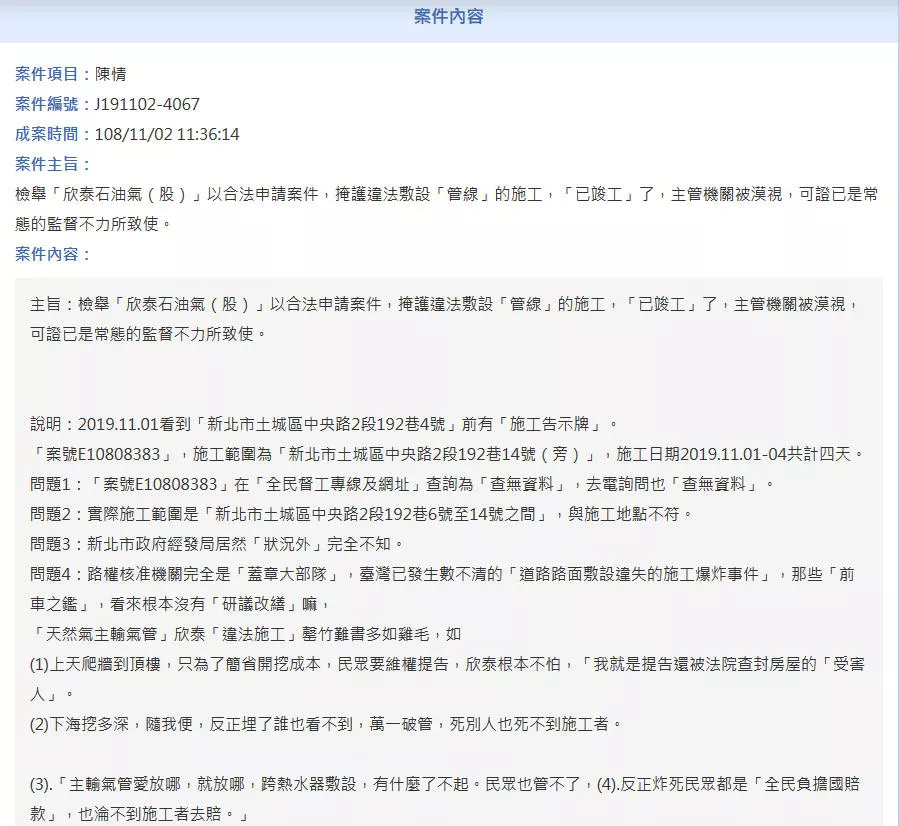This screenshot has width=899, height=826.
Task: Click the last line 款」,也淪不到施工者去賠
Action: click(139, 813)
